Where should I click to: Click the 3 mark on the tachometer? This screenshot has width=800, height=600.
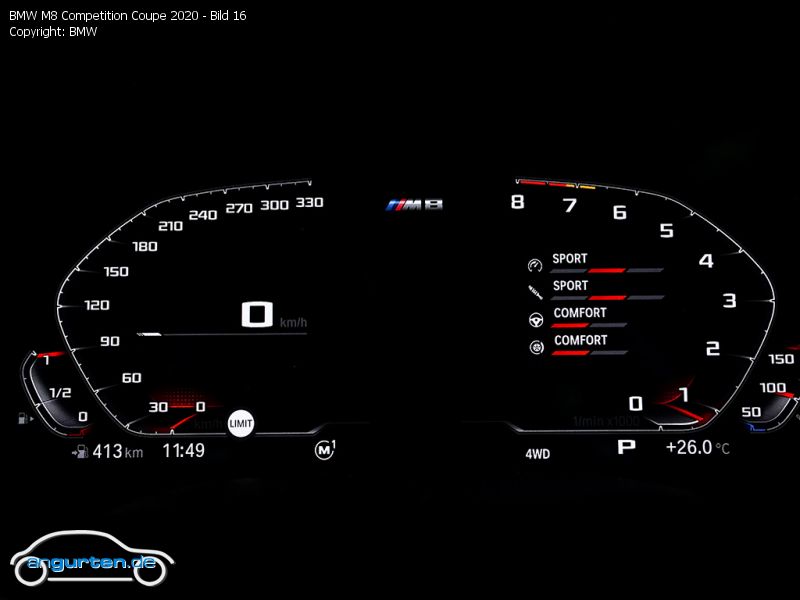(730, 301)
